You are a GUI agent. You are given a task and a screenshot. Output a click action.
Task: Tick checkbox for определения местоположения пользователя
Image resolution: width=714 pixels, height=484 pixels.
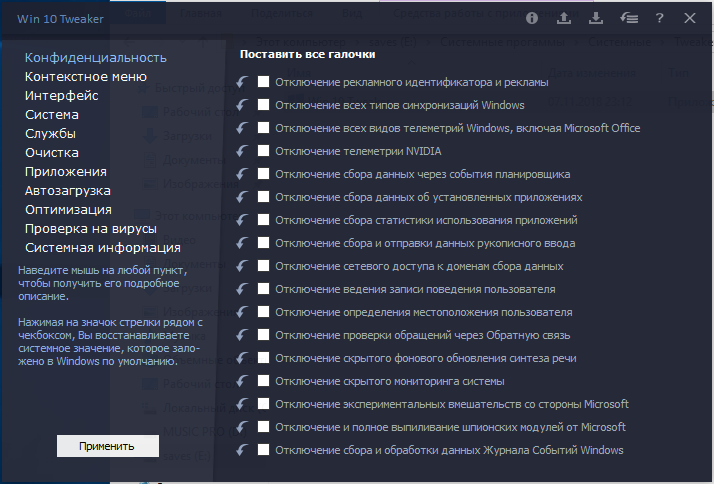tap(263, 311)
